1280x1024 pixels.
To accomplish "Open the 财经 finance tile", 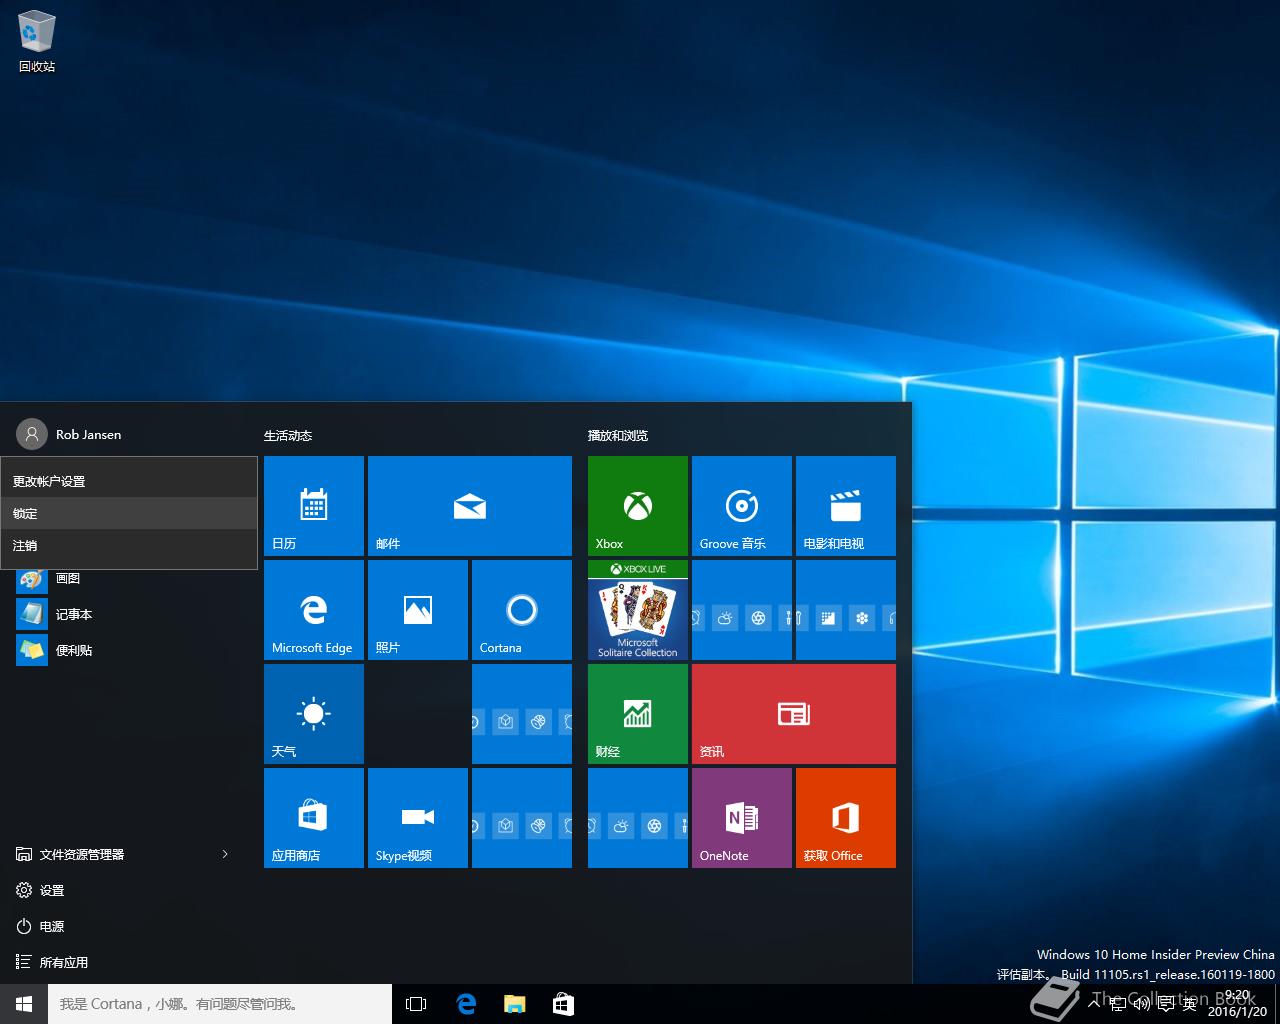I will tap(638, 714).
